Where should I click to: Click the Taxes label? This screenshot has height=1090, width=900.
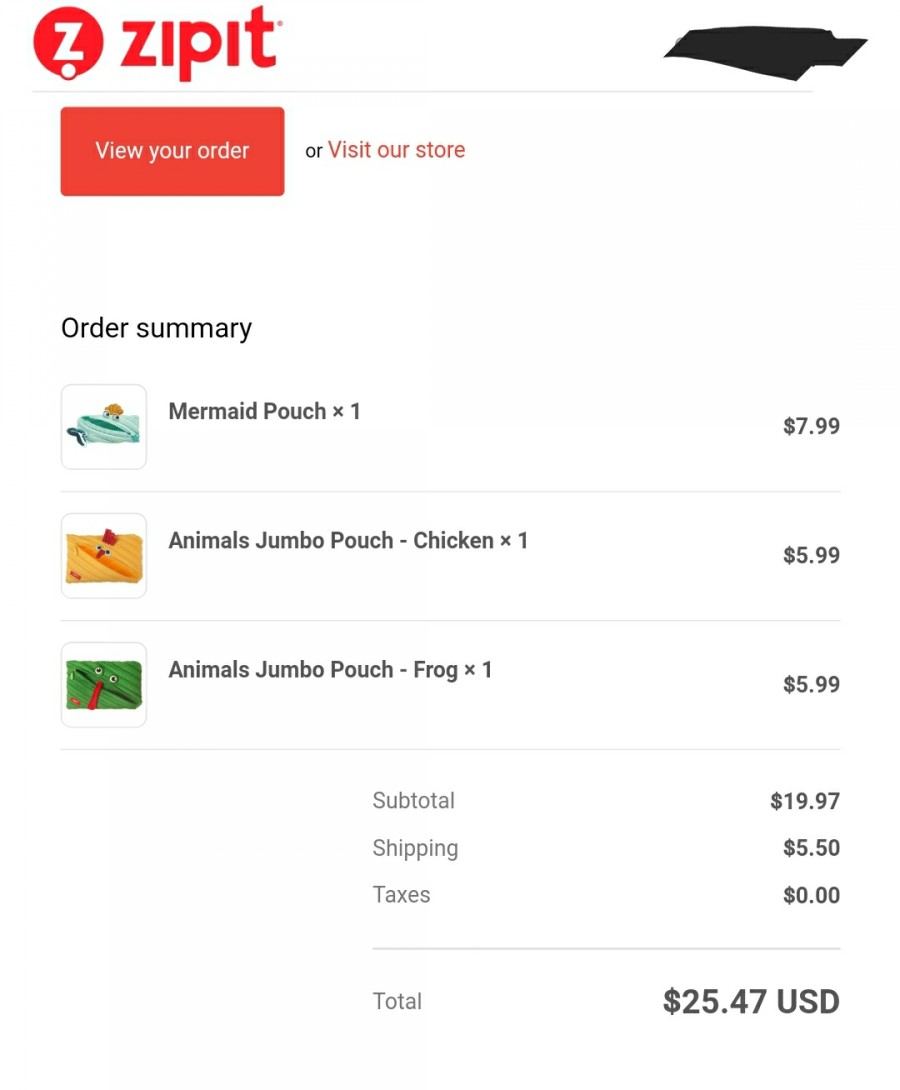(401, 895)
